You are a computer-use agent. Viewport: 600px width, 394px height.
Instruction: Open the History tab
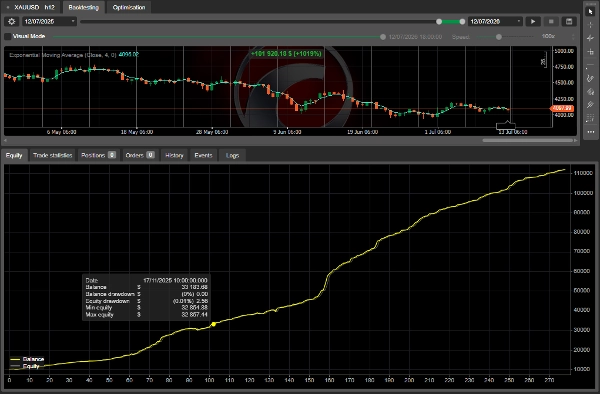[x=174, y=155]
